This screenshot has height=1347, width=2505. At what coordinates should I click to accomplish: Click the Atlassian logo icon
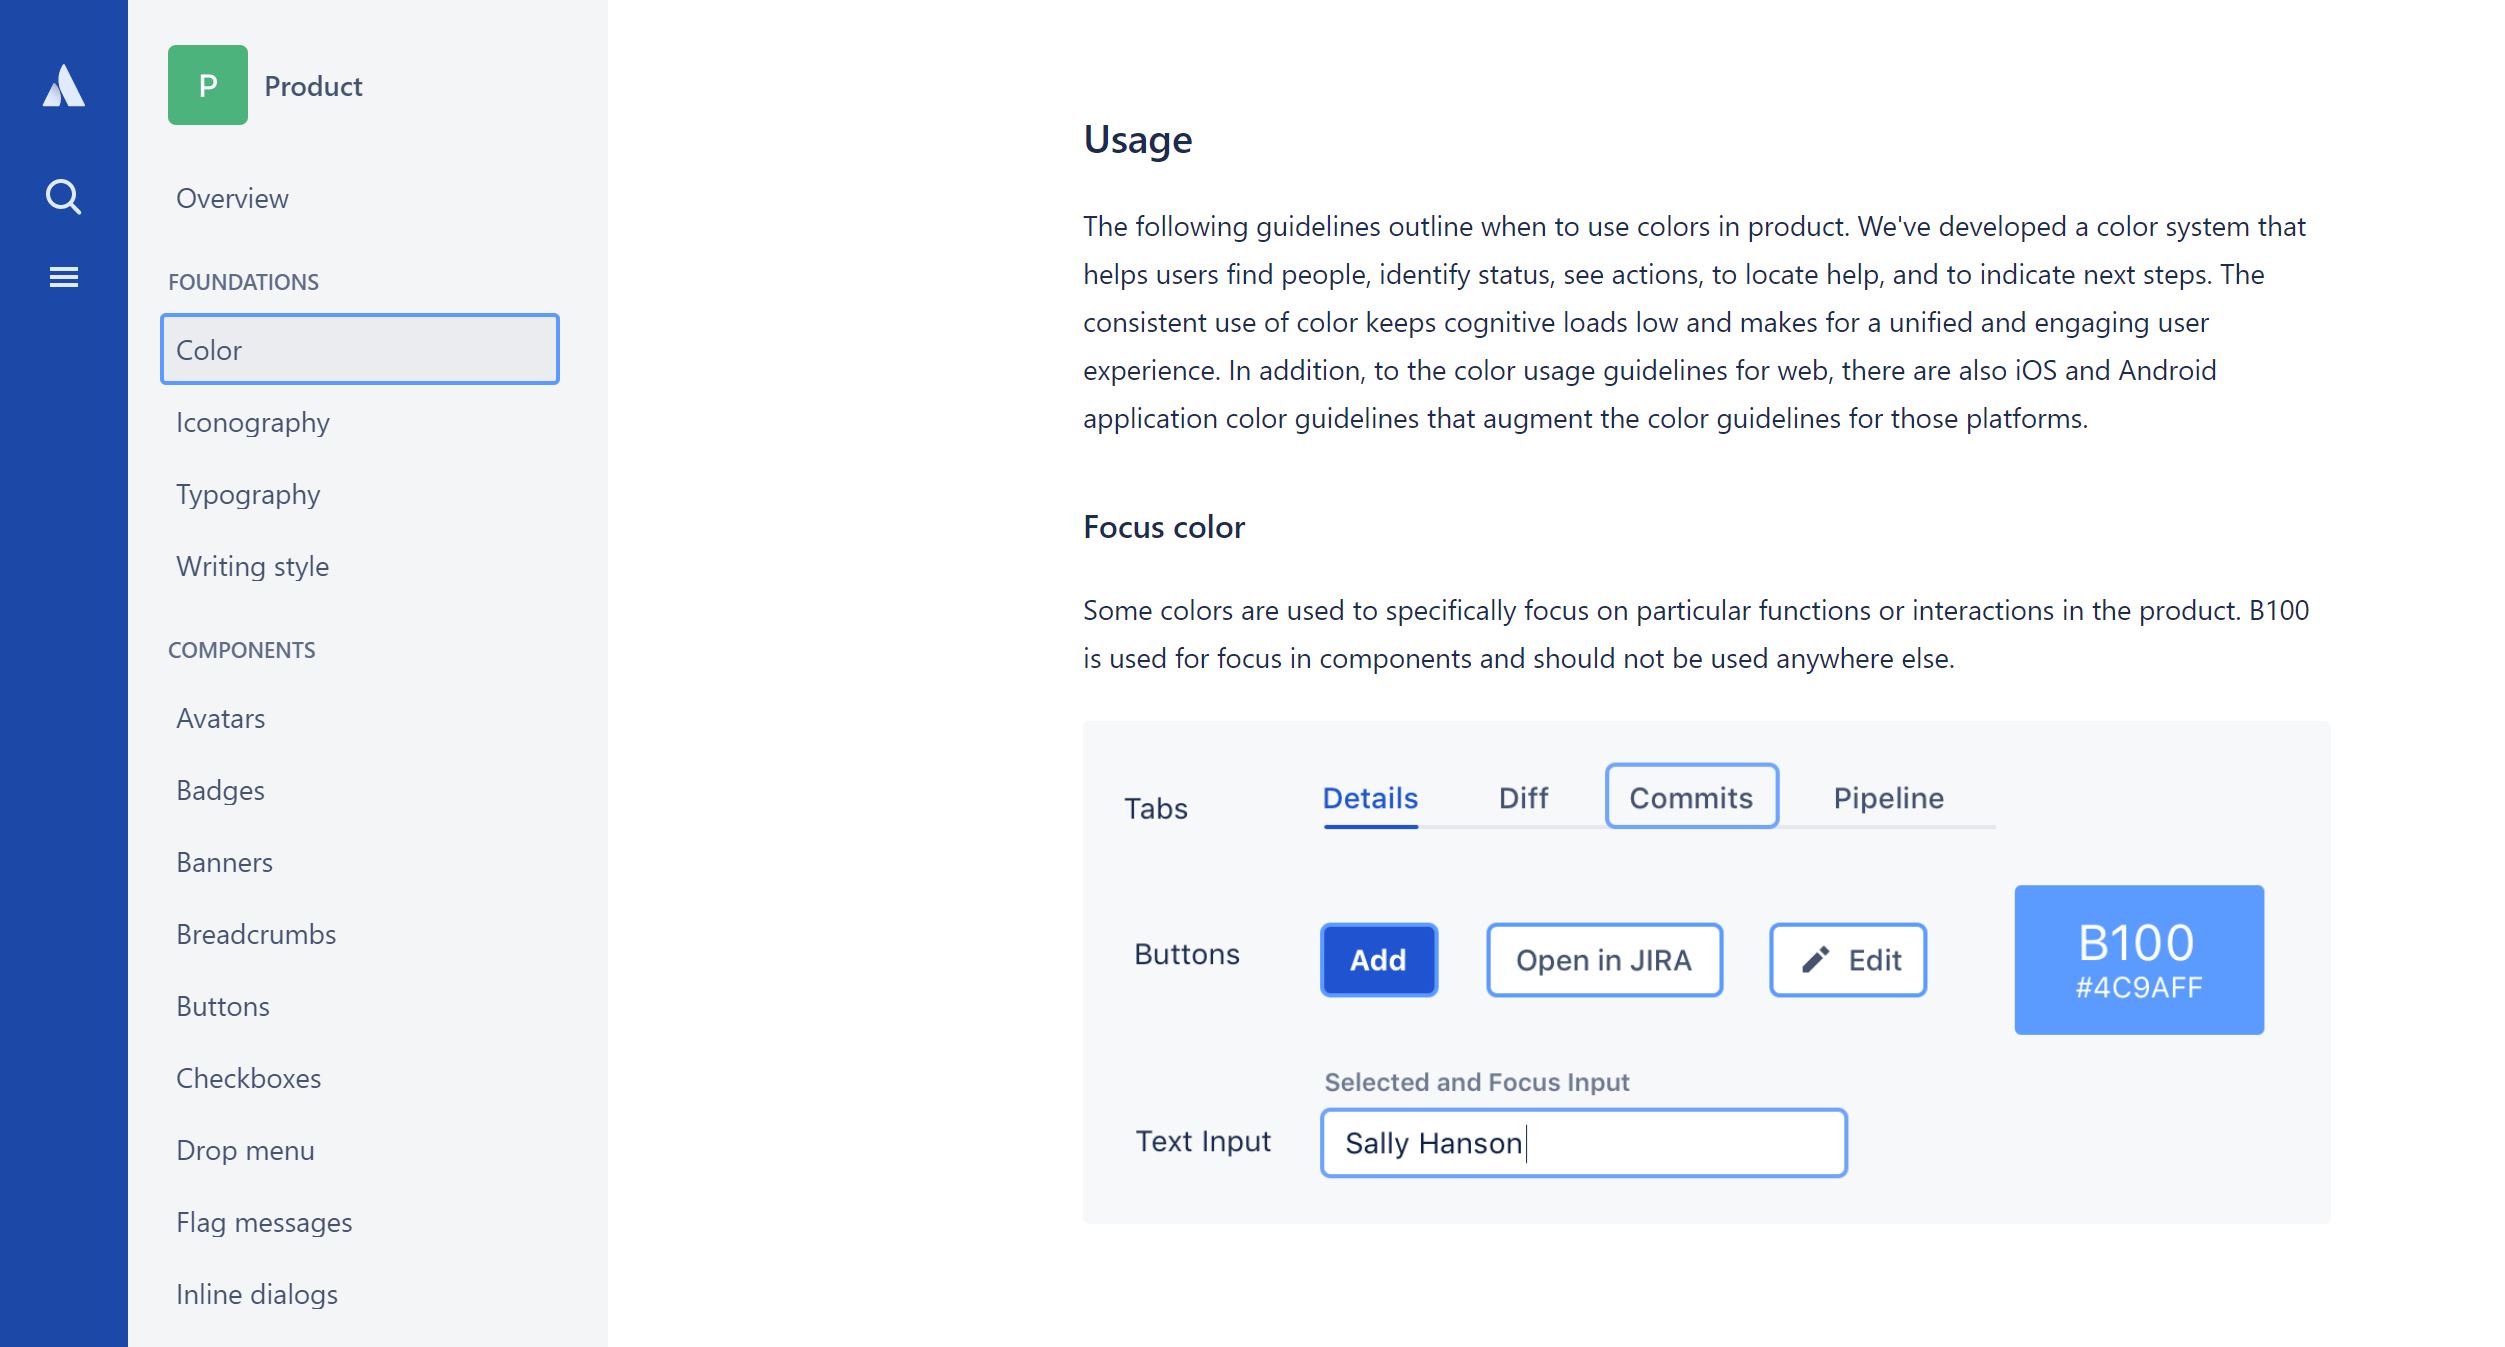64,86
